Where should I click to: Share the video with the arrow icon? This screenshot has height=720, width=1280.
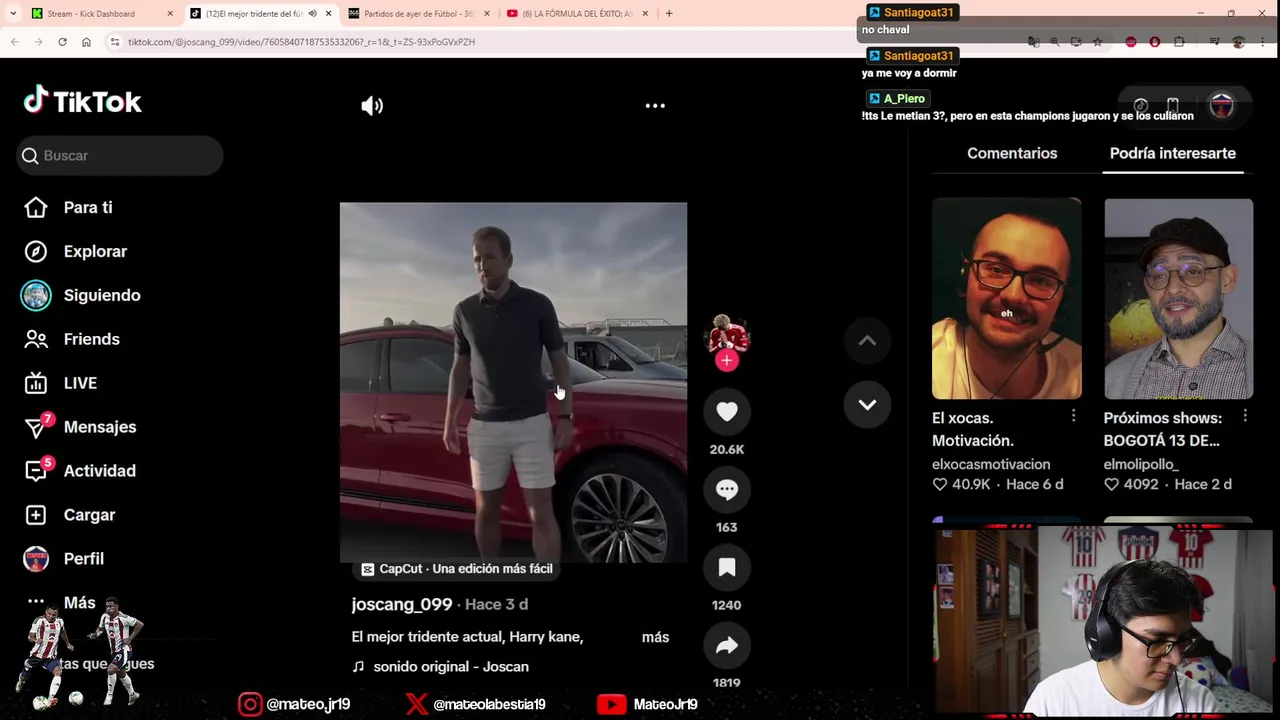(727, 645)
